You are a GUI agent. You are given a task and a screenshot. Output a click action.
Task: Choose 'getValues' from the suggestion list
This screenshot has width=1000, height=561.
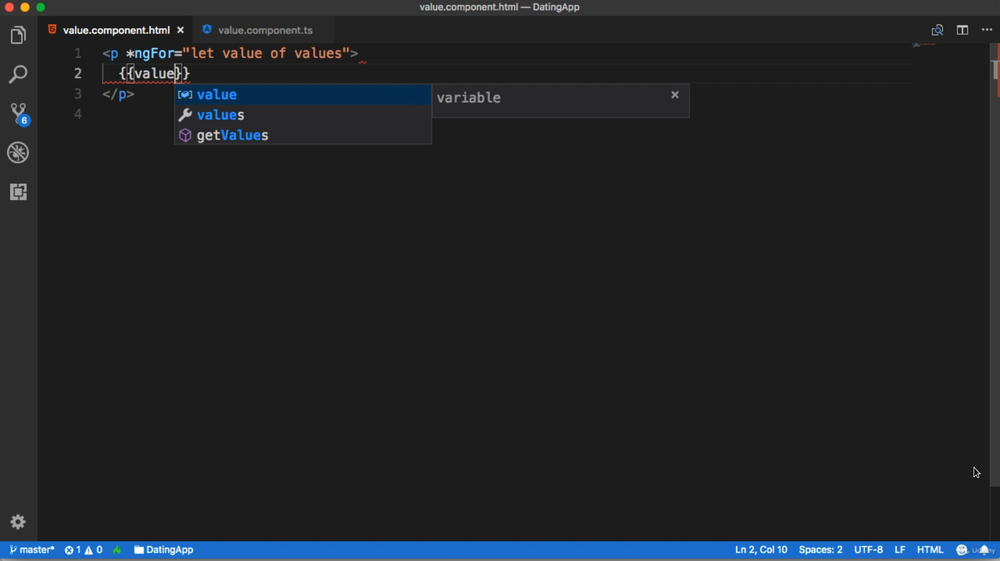pyautogui.click(x=232, y=135)
